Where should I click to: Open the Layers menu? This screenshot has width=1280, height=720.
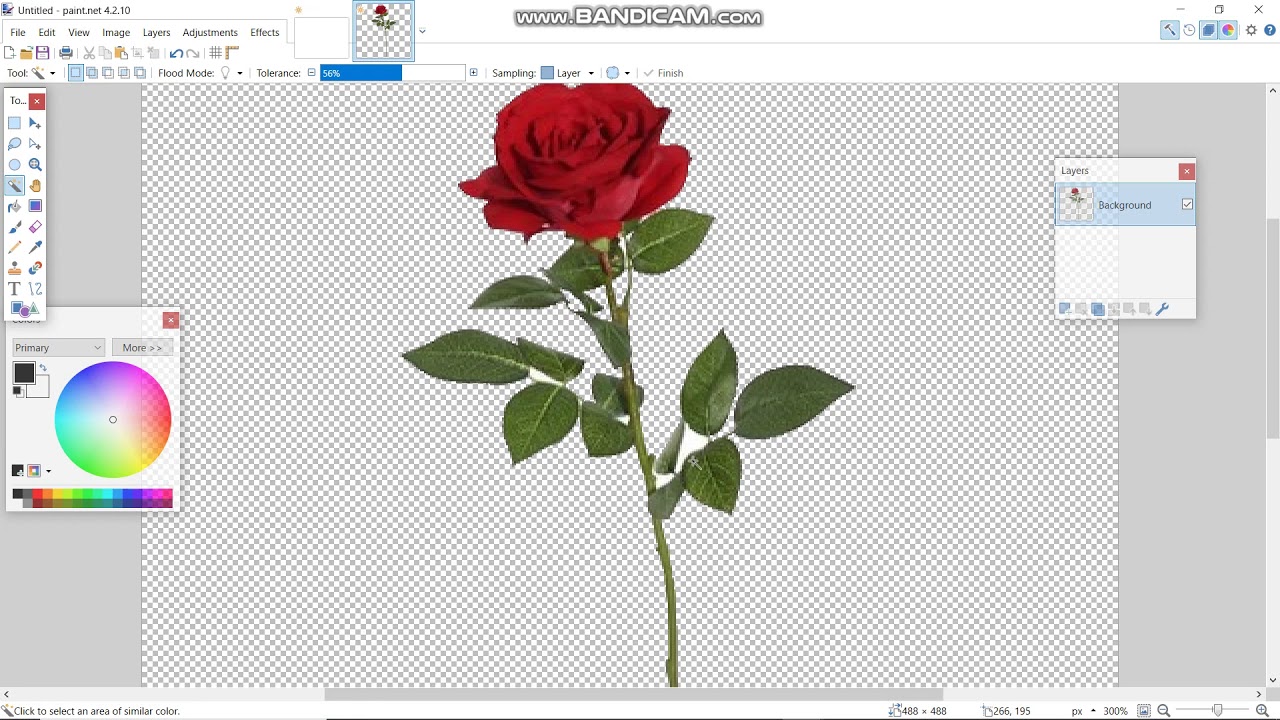pyautogui.click(x=156, y=32)
